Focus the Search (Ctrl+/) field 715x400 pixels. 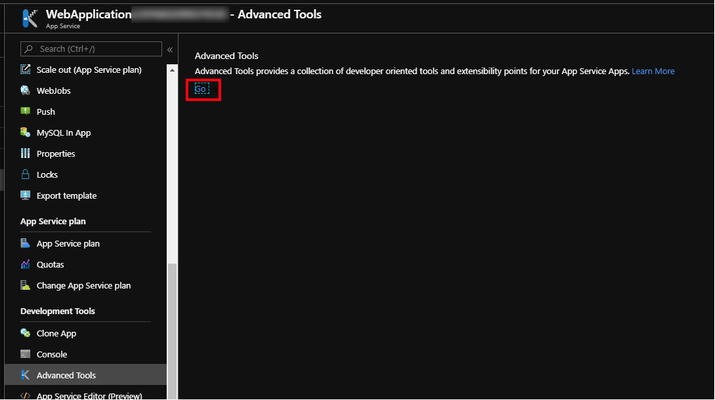91,49
